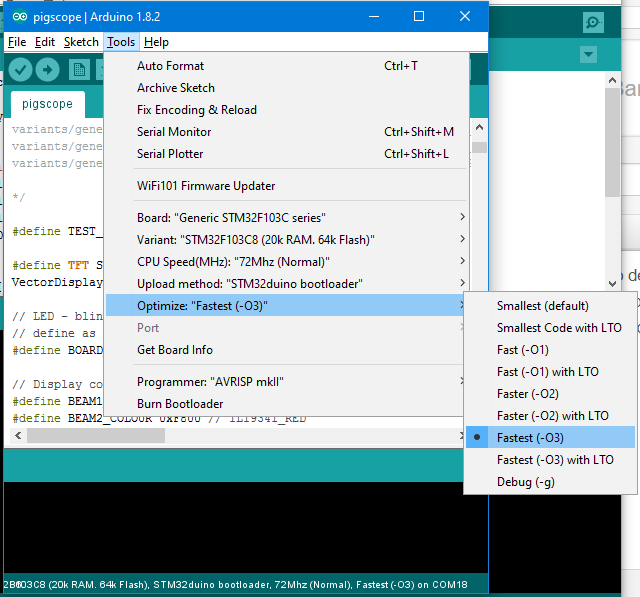Choose Smallest Code with LTO
640x597 pixels.
[x=550, y=328]
